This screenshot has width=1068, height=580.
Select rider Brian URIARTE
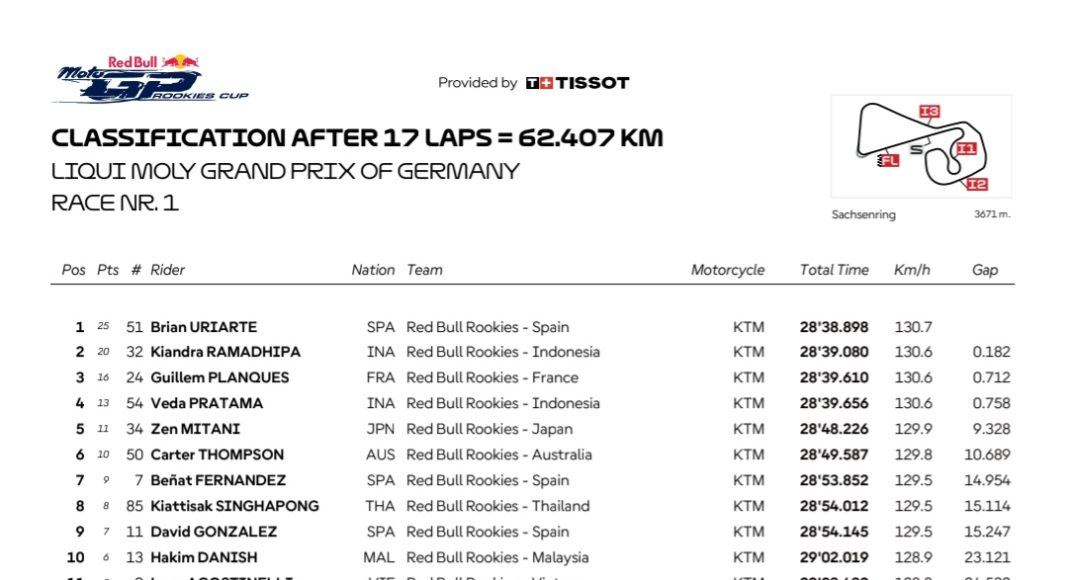pos(203,327)
